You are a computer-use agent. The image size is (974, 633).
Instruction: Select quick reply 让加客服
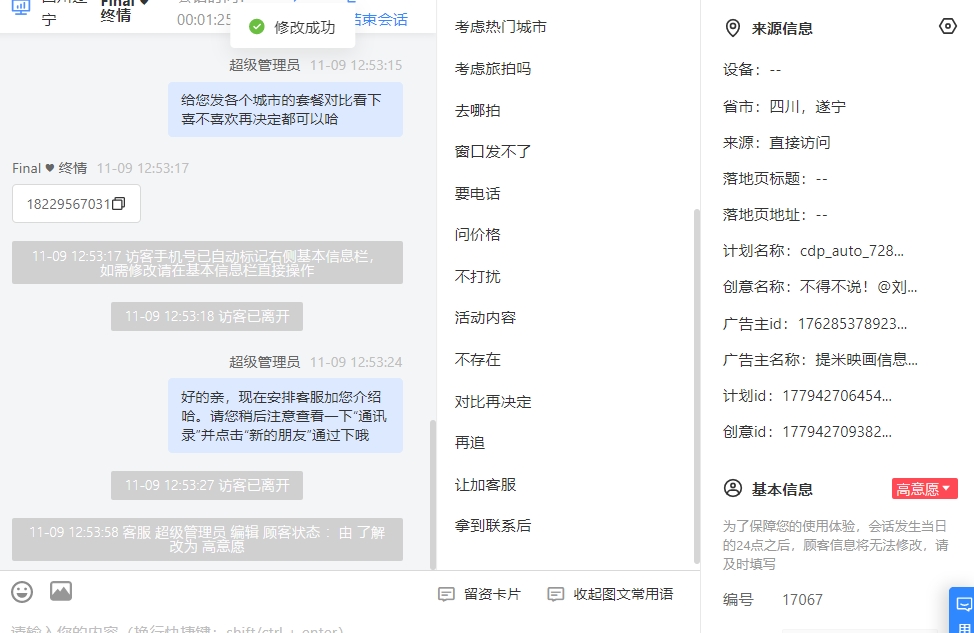point(486,485)
